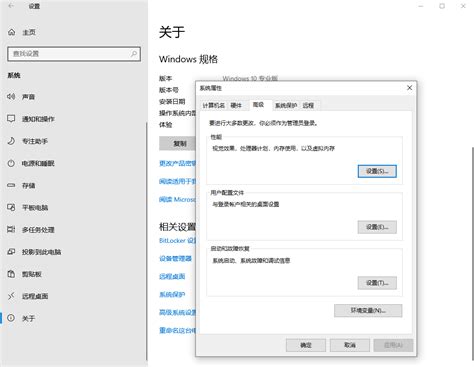
Task: Open 通知和操作 via its message icon
Action: tap(11, 119)
